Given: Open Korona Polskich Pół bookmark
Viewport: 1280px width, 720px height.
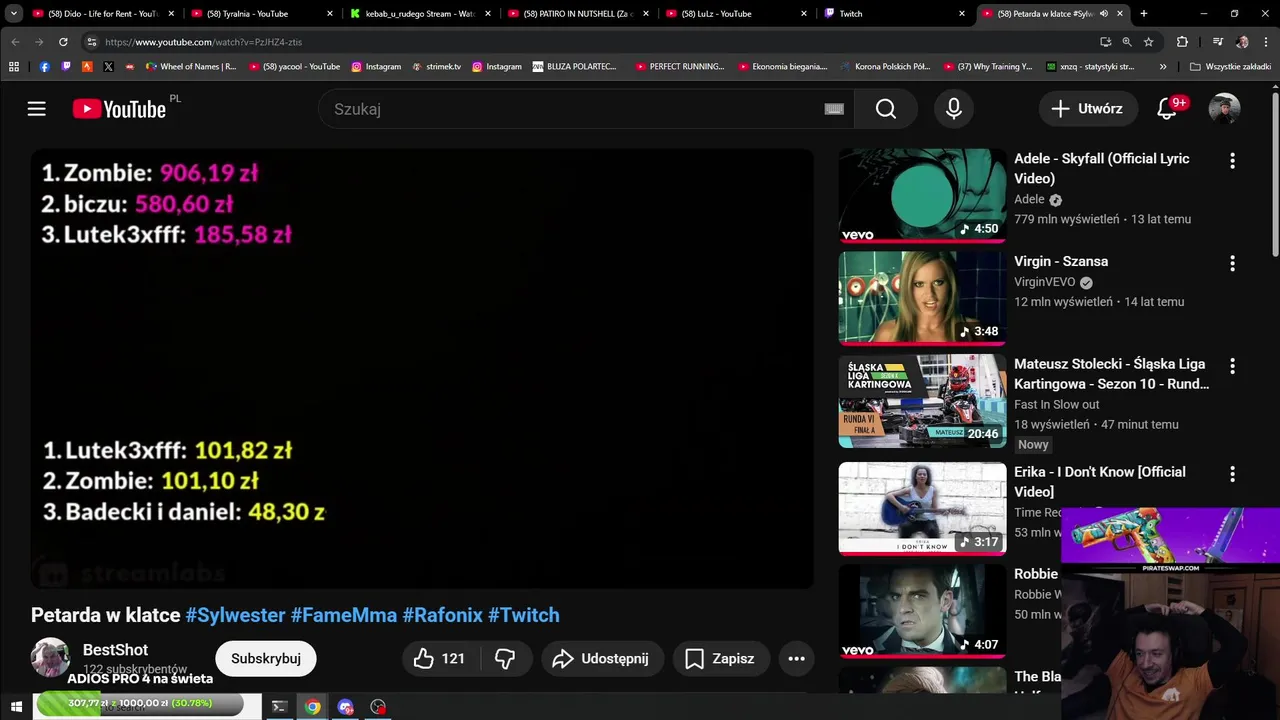Looking at the screenshot, I should click(886, 67).
